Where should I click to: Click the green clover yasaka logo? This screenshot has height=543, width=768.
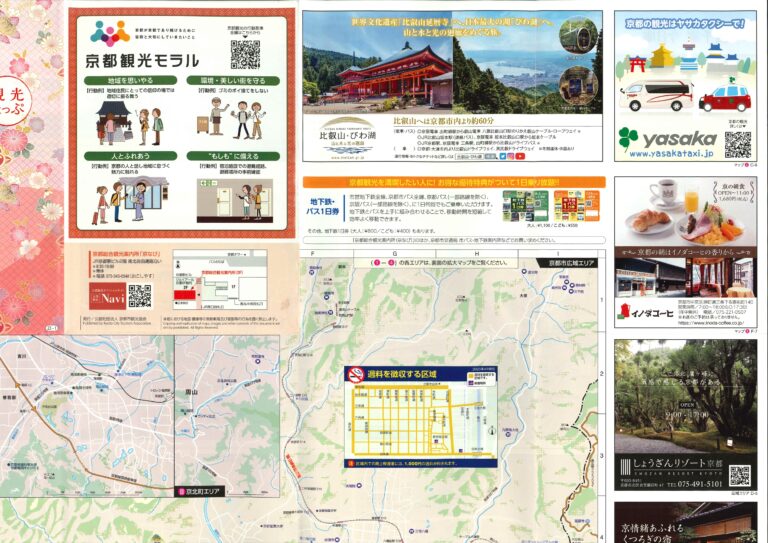click(x=627, y=139)
